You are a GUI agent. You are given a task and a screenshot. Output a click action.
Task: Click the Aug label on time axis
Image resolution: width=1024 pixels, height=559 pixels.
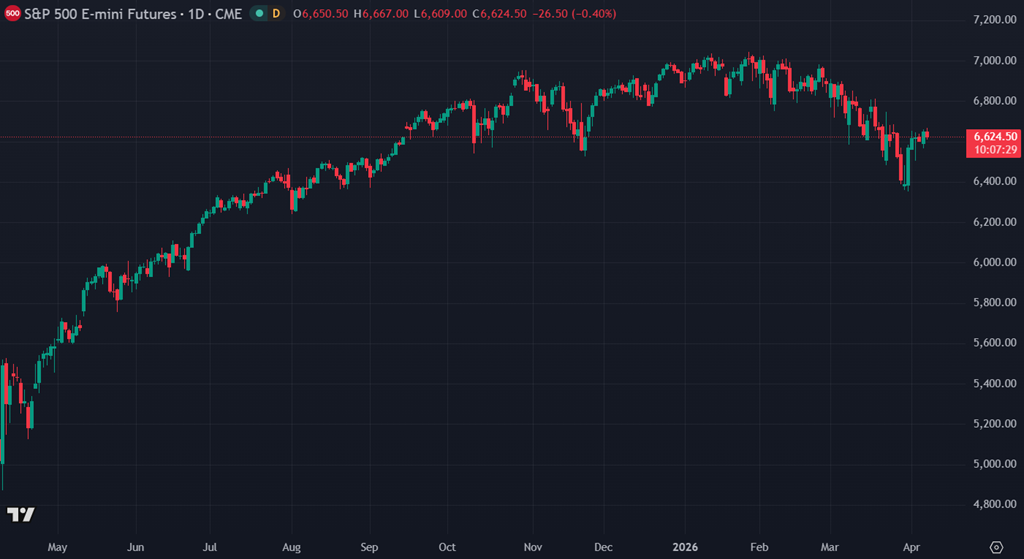[291, 547]
